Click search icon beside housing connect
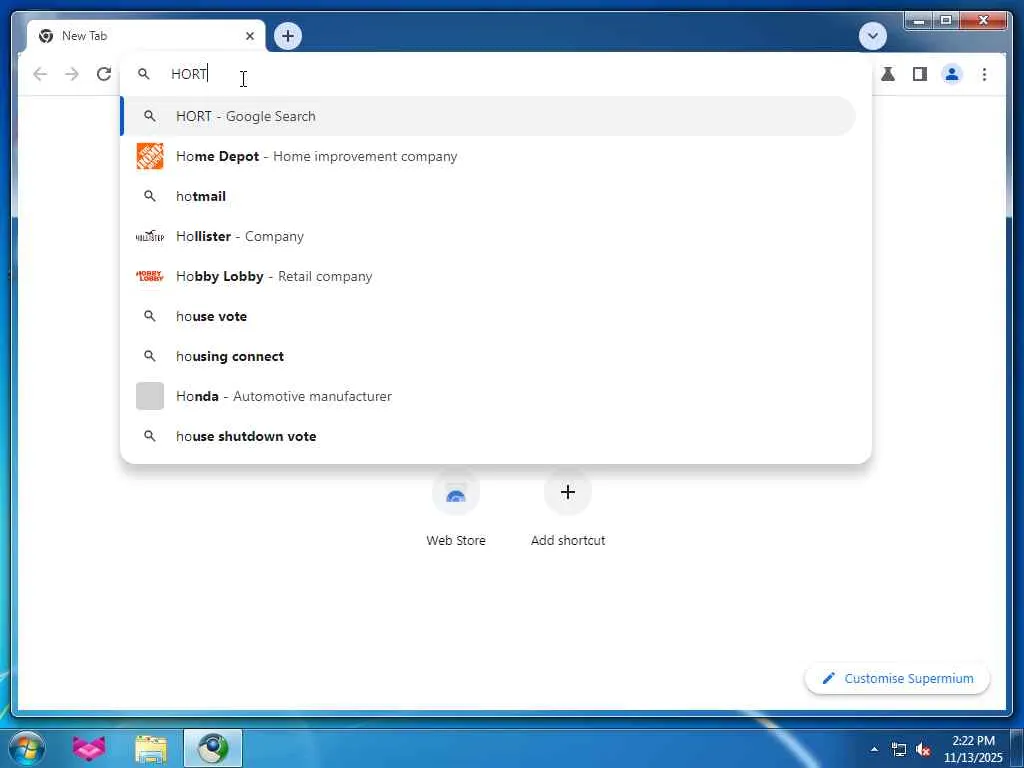This screenshot has width=1024, height=768. point(150,356)
